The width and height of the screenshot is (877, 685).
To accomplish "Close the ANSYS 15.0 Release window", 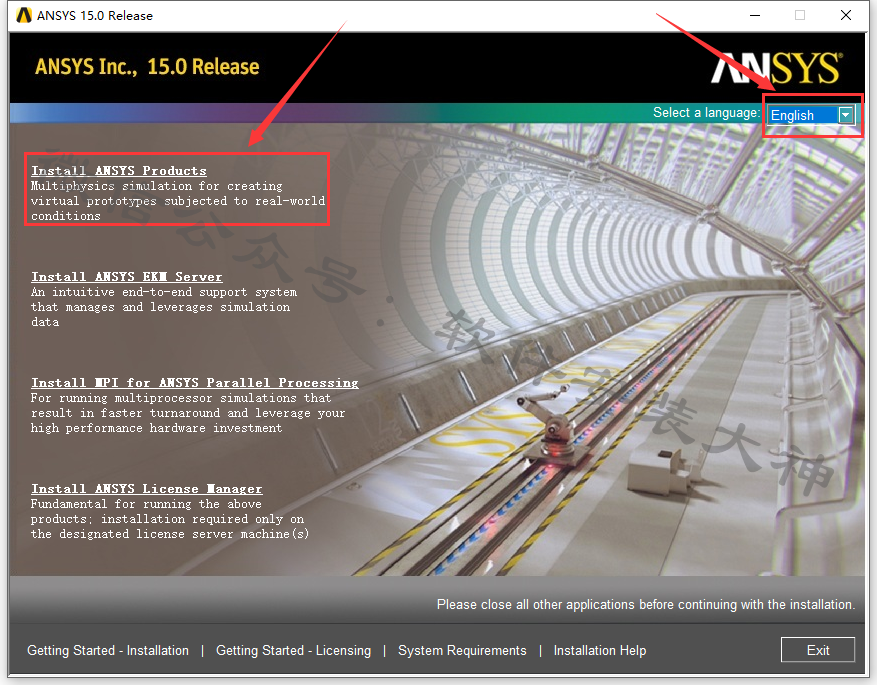I will [x=846, y=15].
